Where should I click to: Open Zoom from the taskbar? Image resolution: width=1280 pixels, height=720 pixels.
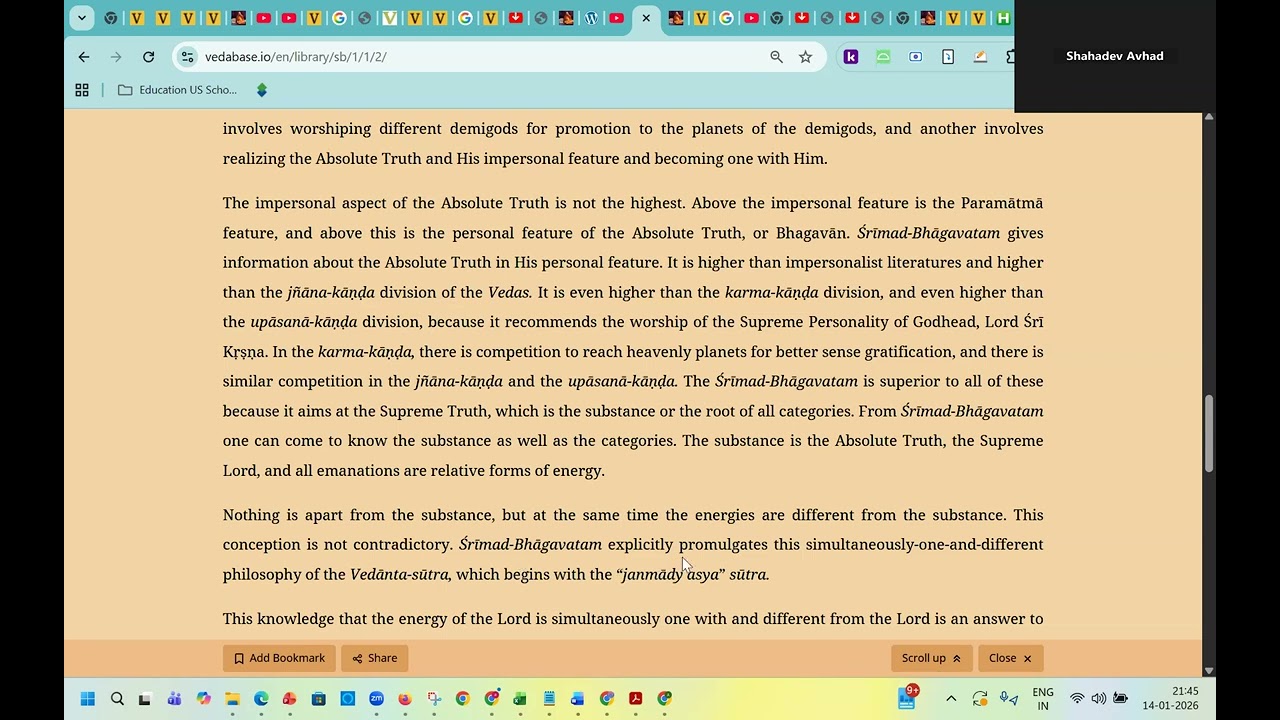(376, 699)
